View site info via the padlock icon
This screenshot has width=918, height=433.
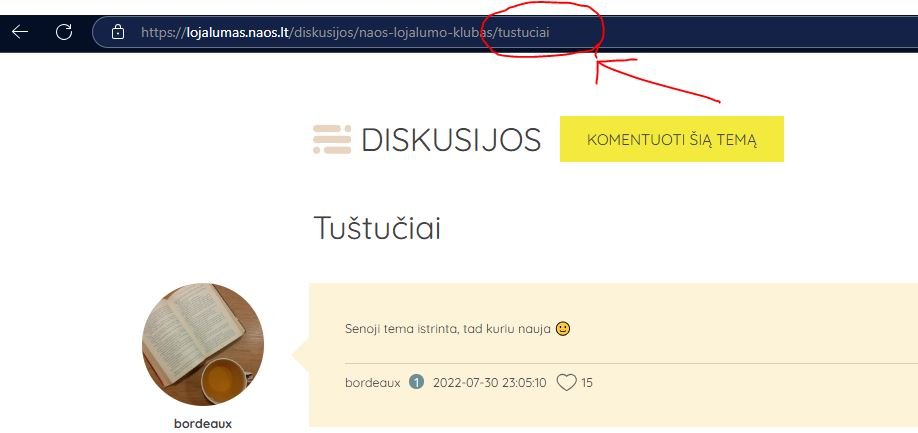[x=118, y=32]
